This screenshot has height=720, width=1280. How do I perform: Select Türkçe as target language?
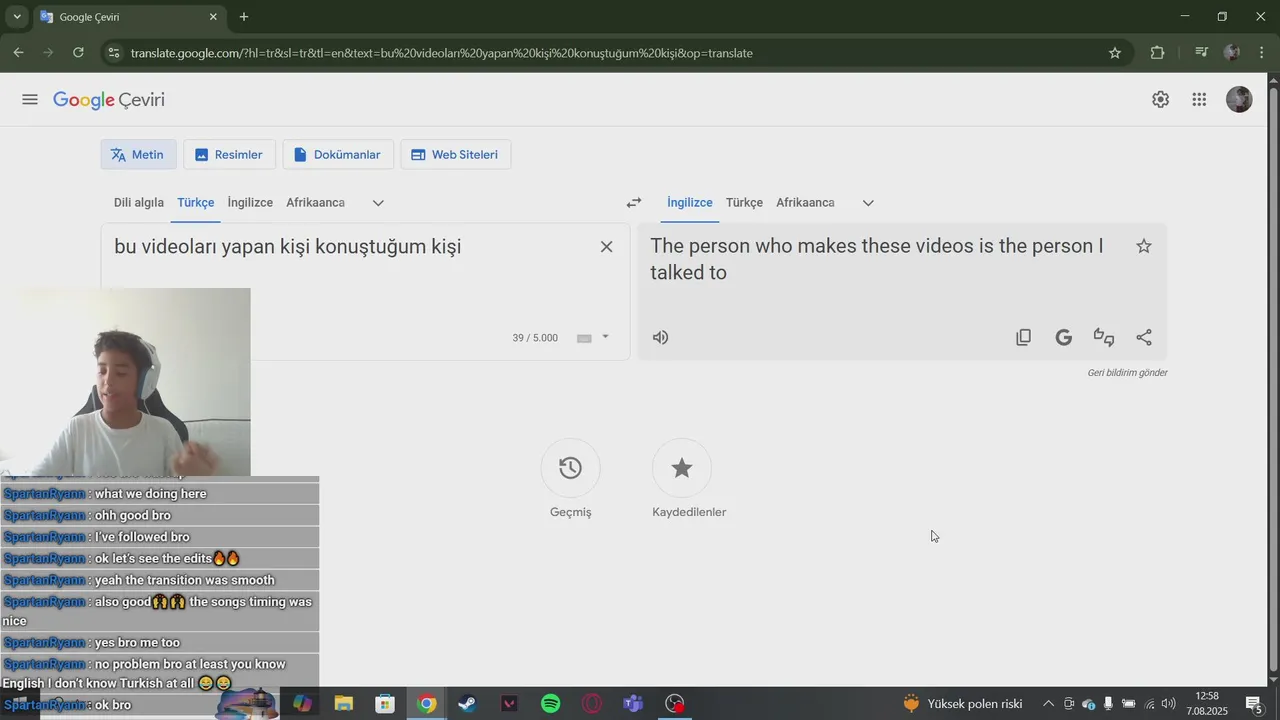(x=744, y=203)
